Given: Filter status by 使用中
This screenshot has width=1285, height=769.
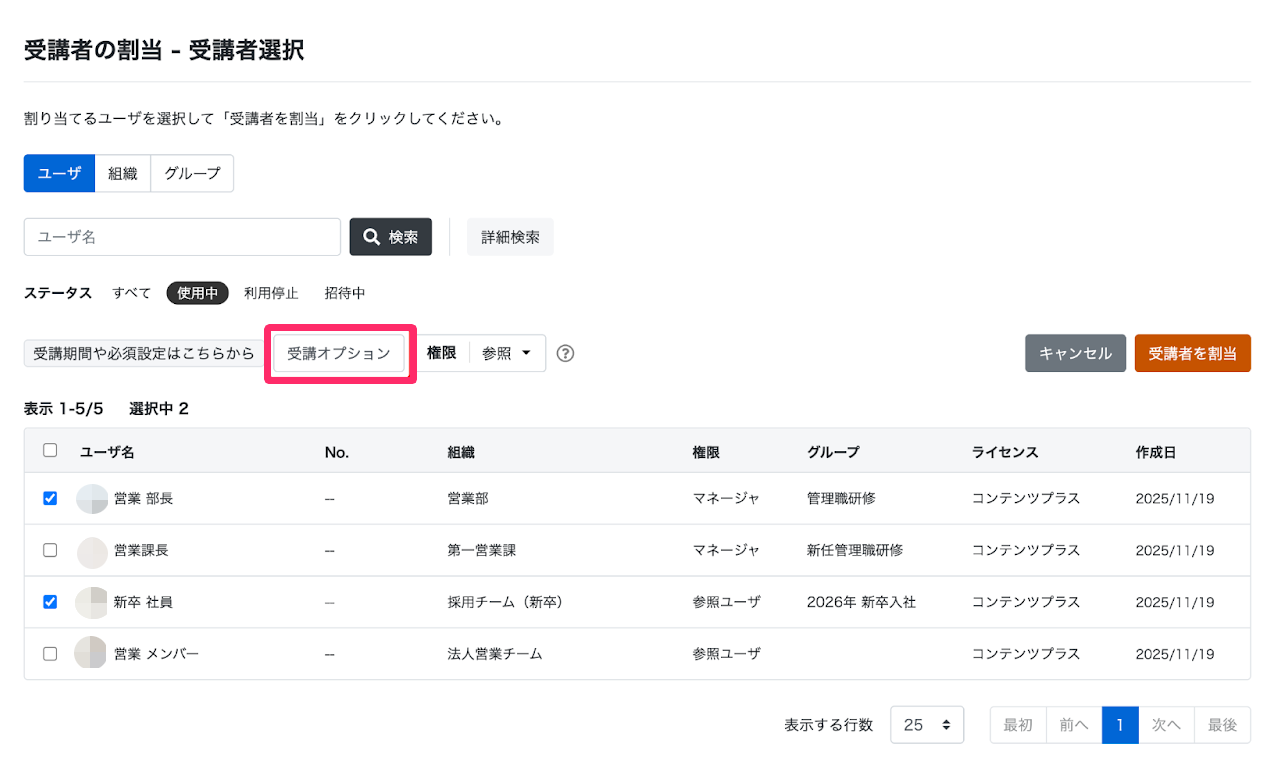Looking at the screenshot, I should coord(198,293).
